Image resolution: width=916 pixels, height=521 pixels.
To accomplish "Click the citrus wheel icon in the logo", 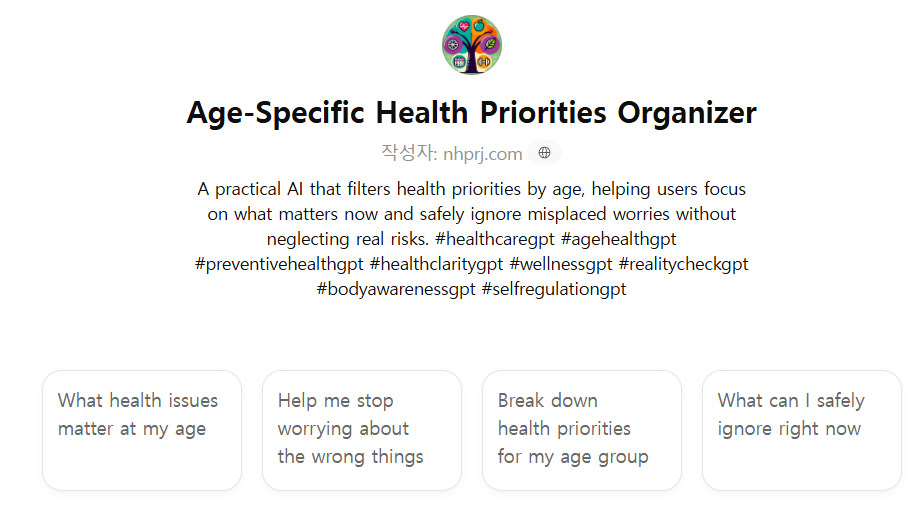I will coord(453,44).
